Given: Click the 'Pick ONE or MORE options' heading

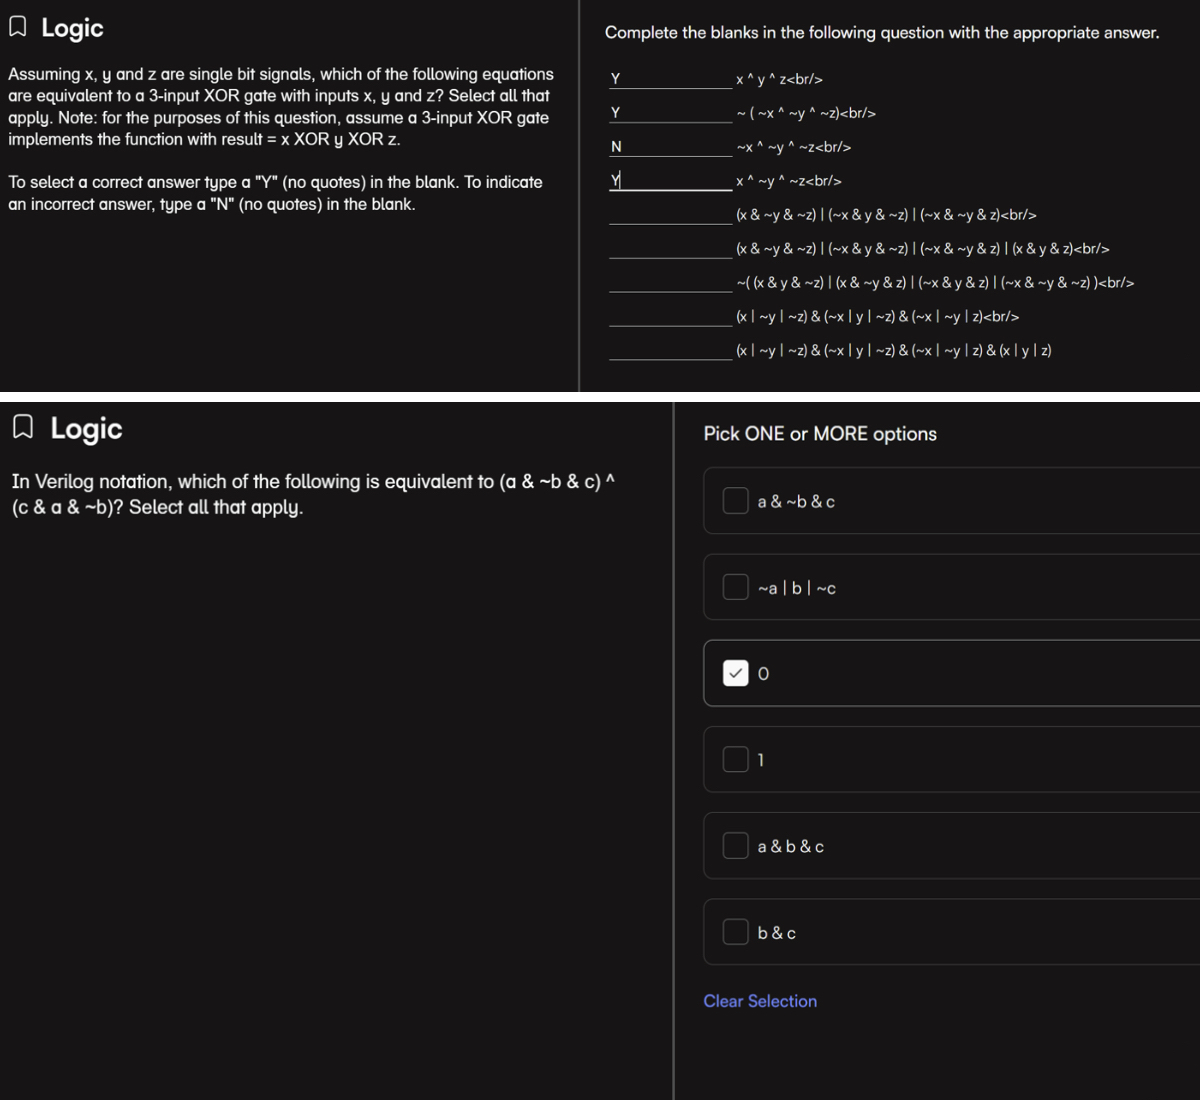Looking at the screenshot, I should (x=819, y=434).
